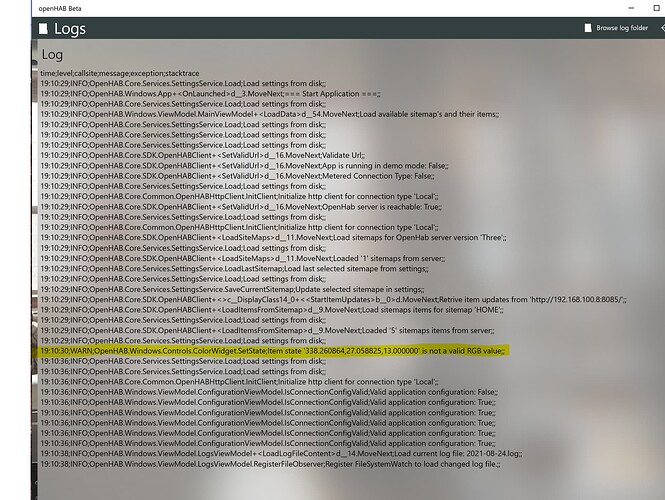Click the folder icon beside Browse log folder

[x=588, y=28]
